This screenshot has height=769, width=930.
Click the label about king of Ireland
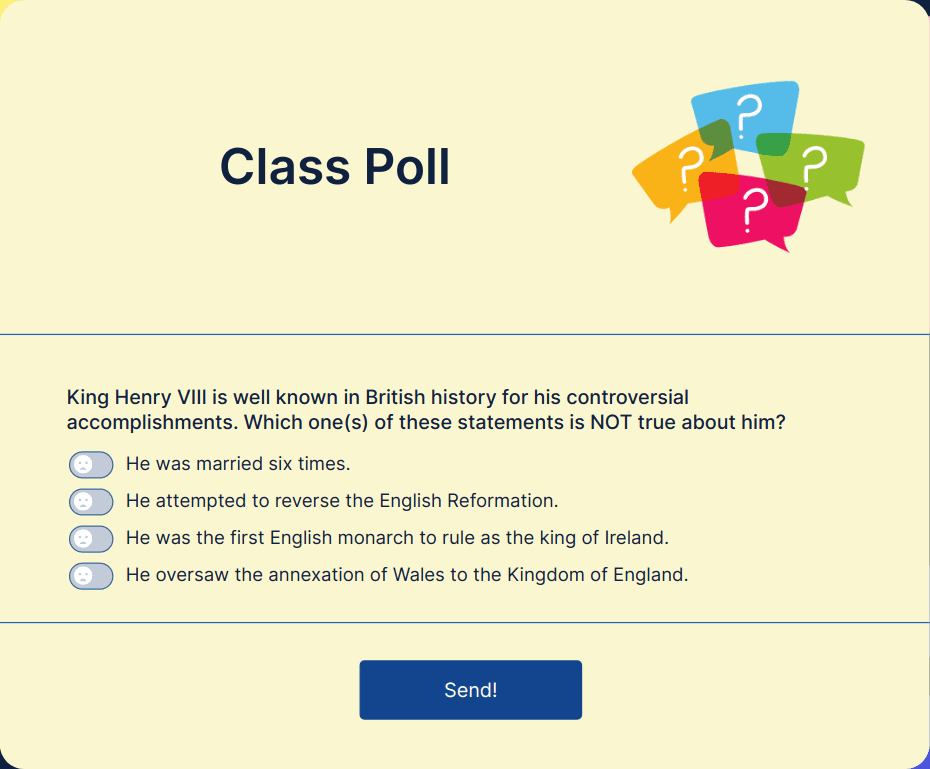click(397, 538)
